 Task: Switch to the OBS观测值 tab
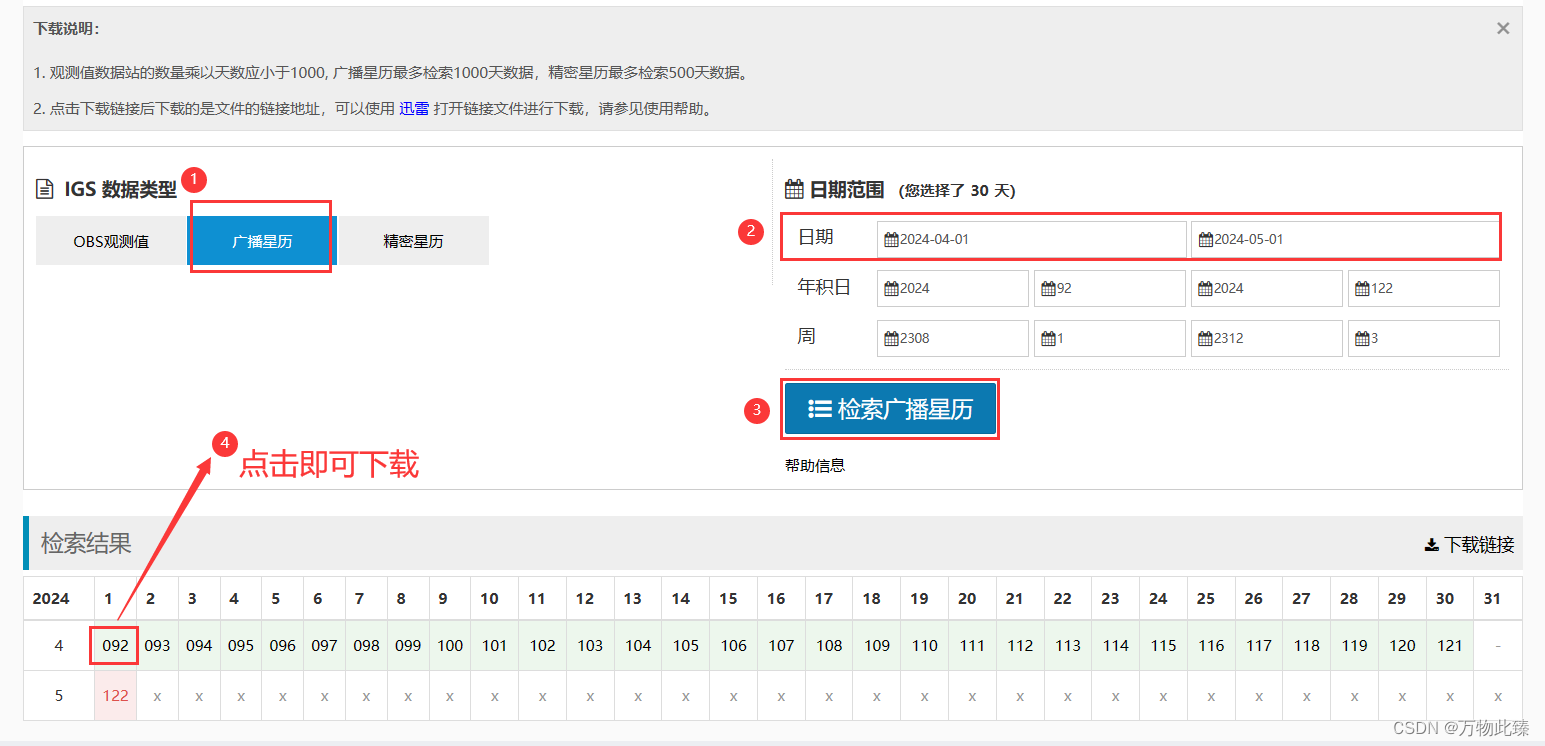pyautogui.click(x=111, y=240)
